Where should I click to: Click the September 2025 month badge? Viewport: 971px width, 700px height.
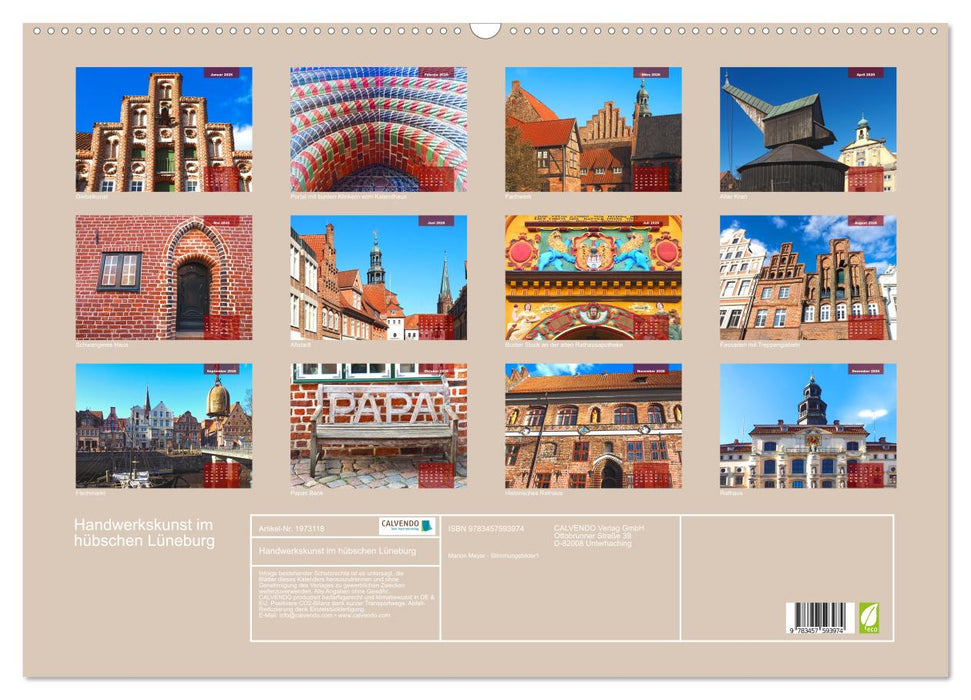click(222, 371)
